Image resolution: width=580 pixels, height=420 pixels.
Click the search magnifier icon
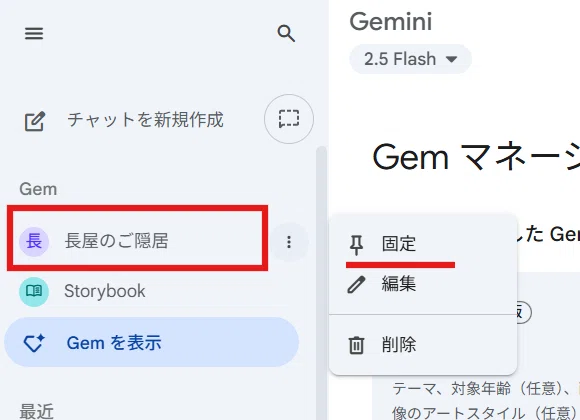point(286,34)
